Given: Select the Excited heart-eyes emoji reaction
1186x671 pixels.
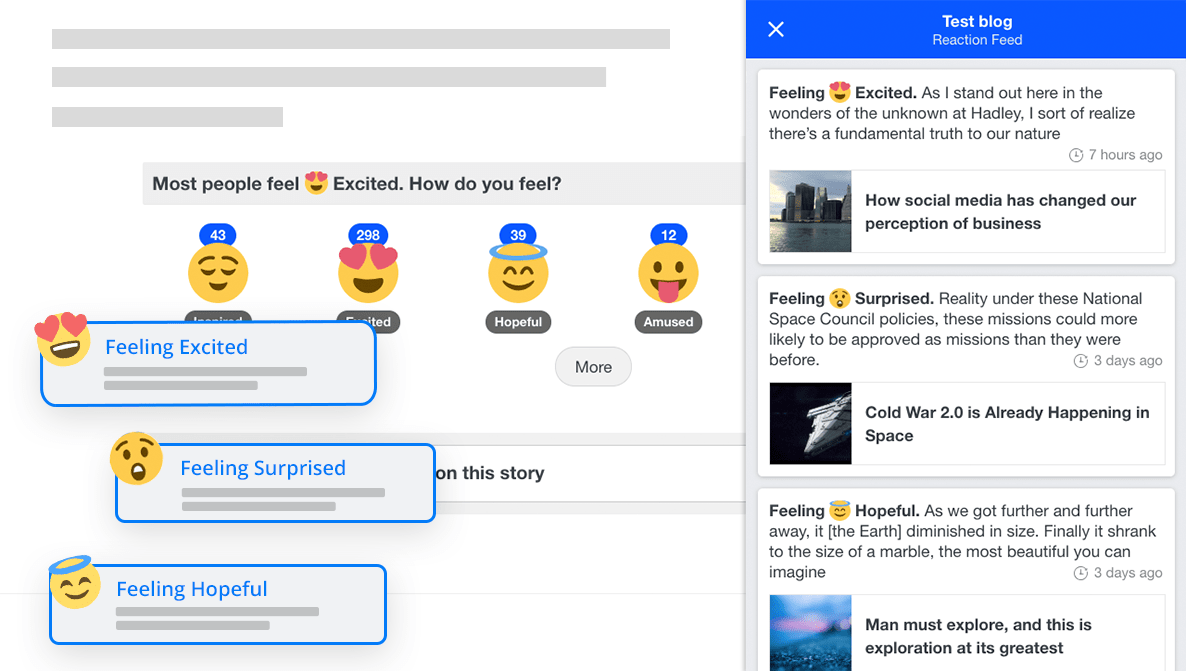Looking at the screenshot, I should pyautogui.click(x=368, y=273).
